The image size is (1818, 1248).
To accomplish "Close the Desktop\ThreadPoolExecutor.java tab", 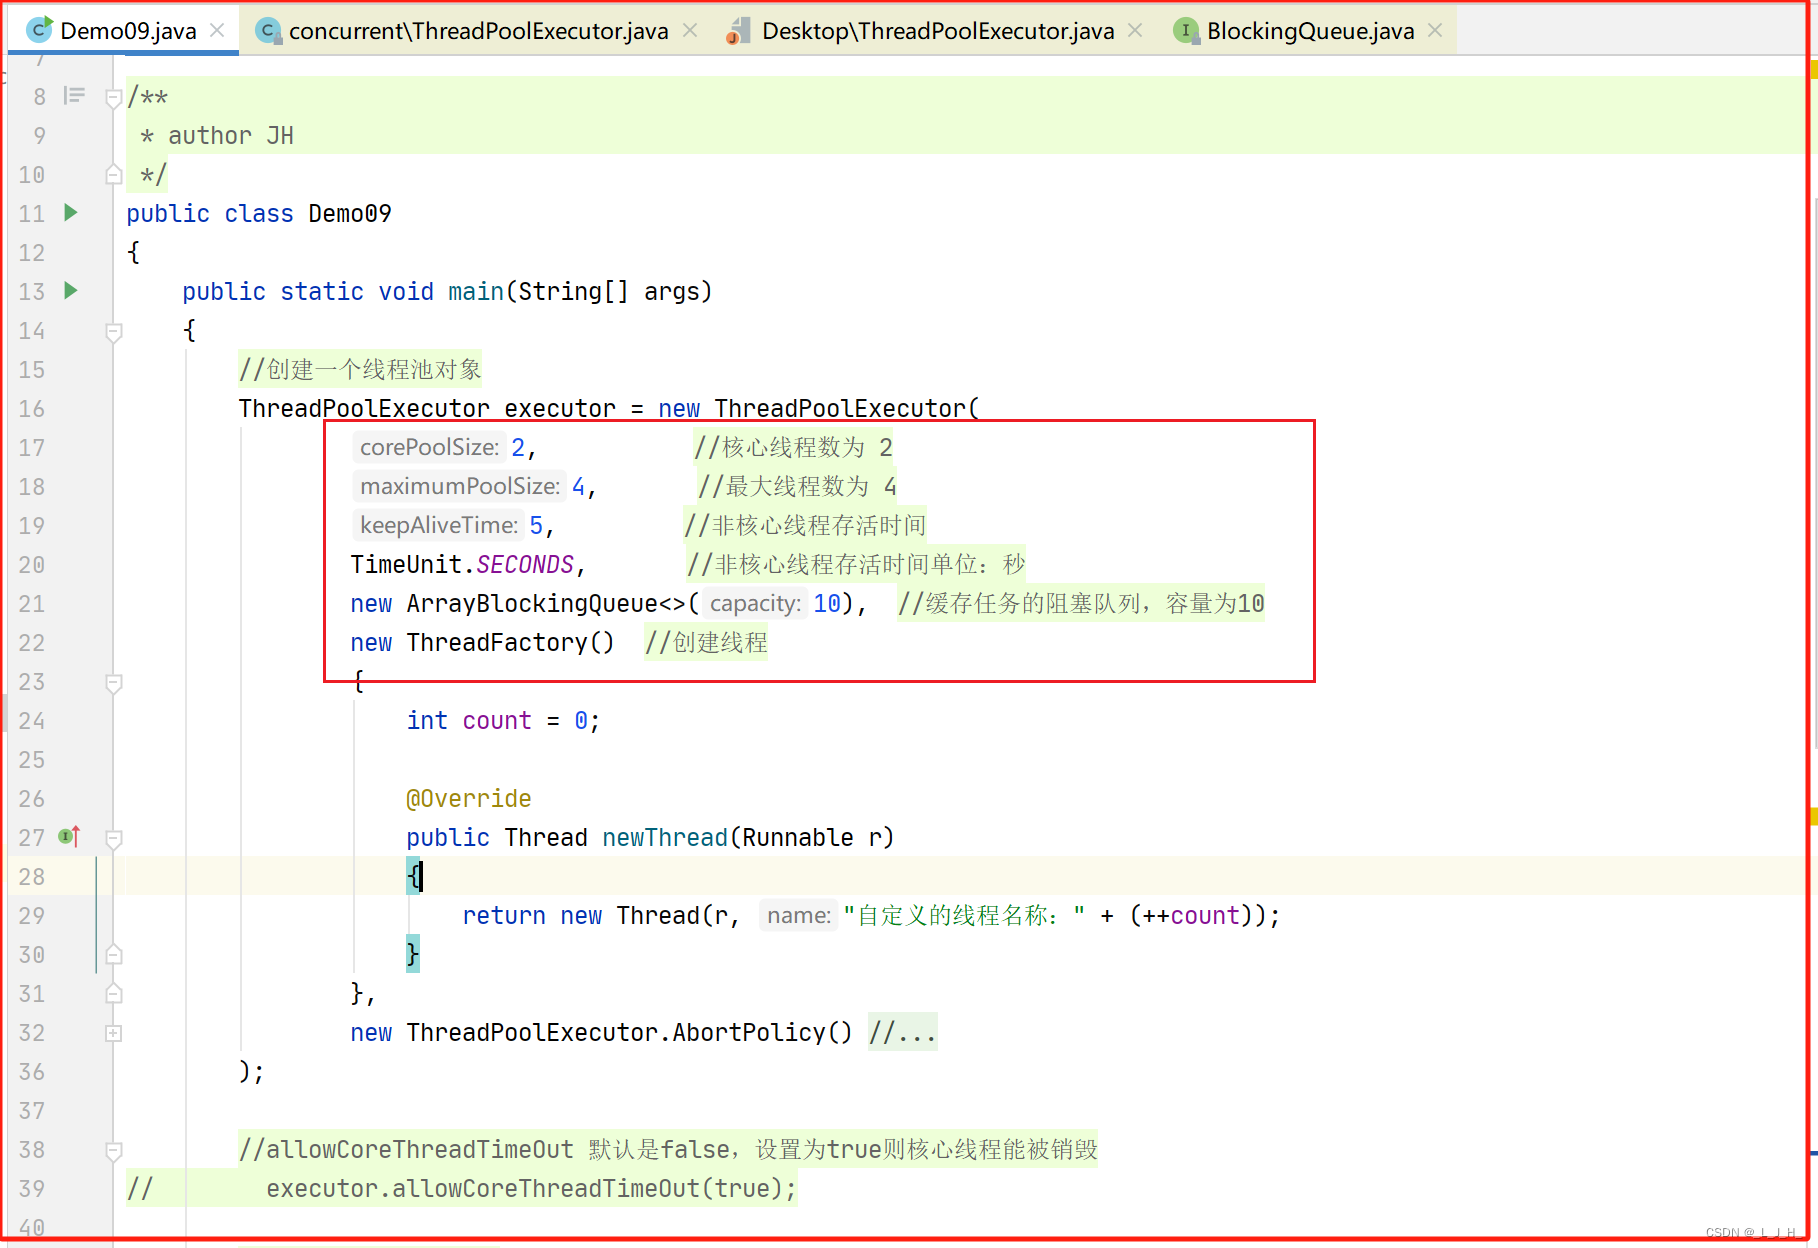I will (1135, 31).
